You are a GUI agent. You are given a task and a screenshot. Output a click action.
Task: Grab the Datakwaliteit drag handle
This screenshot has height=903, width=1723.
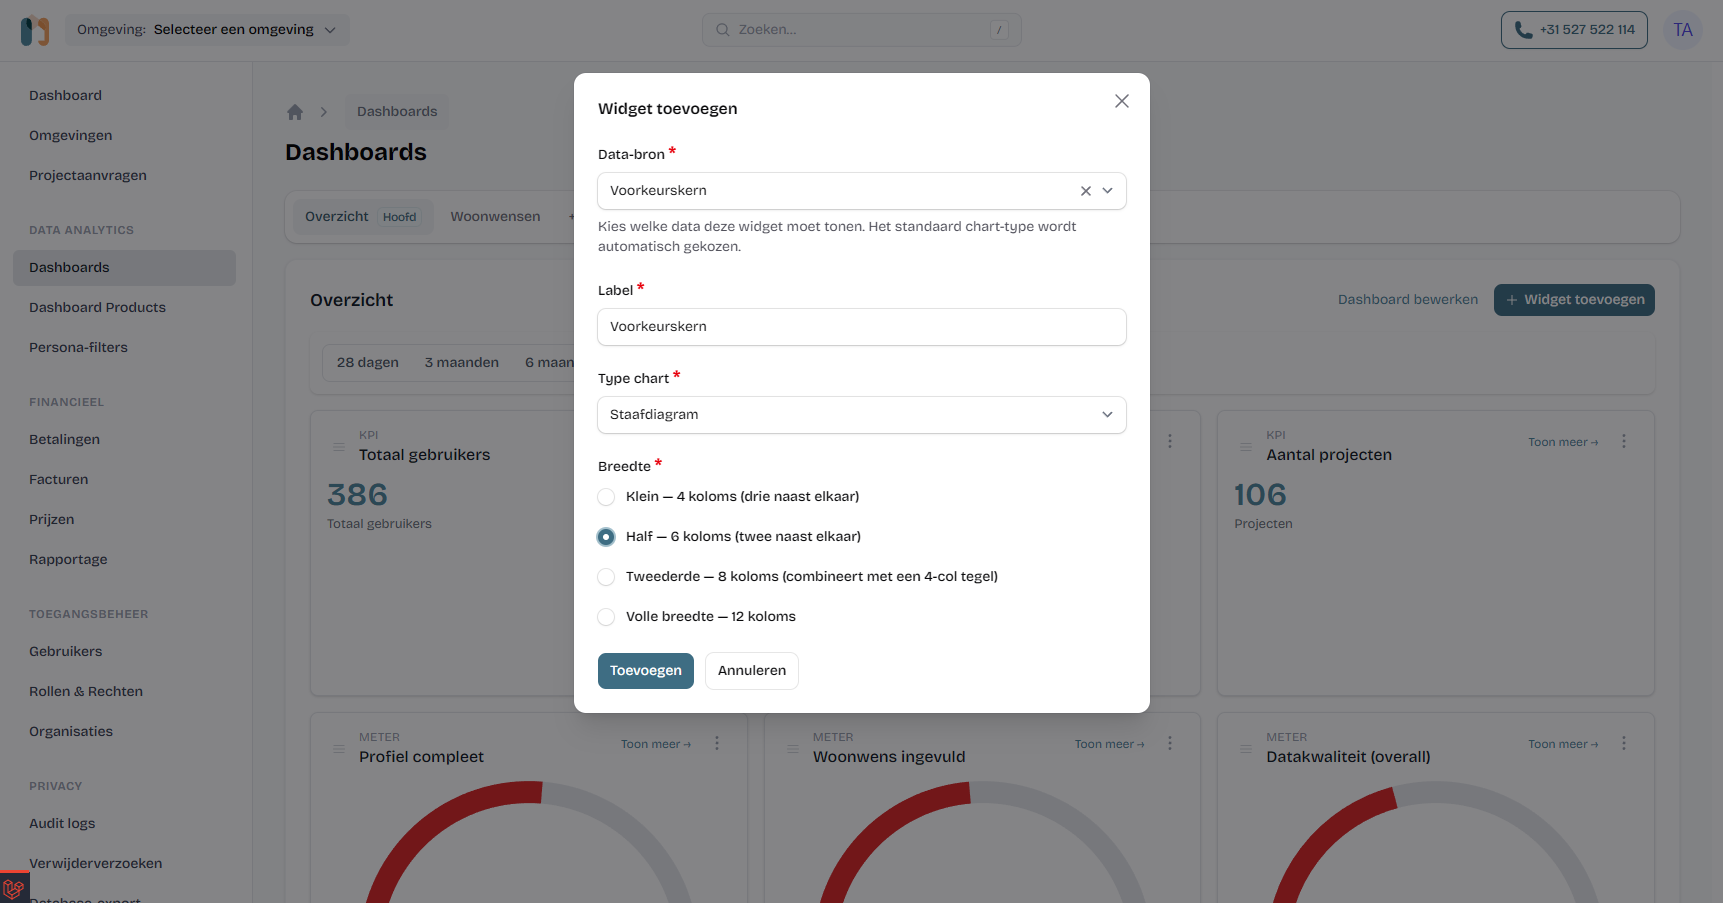pyautogui.click(x=1245, y=749)
